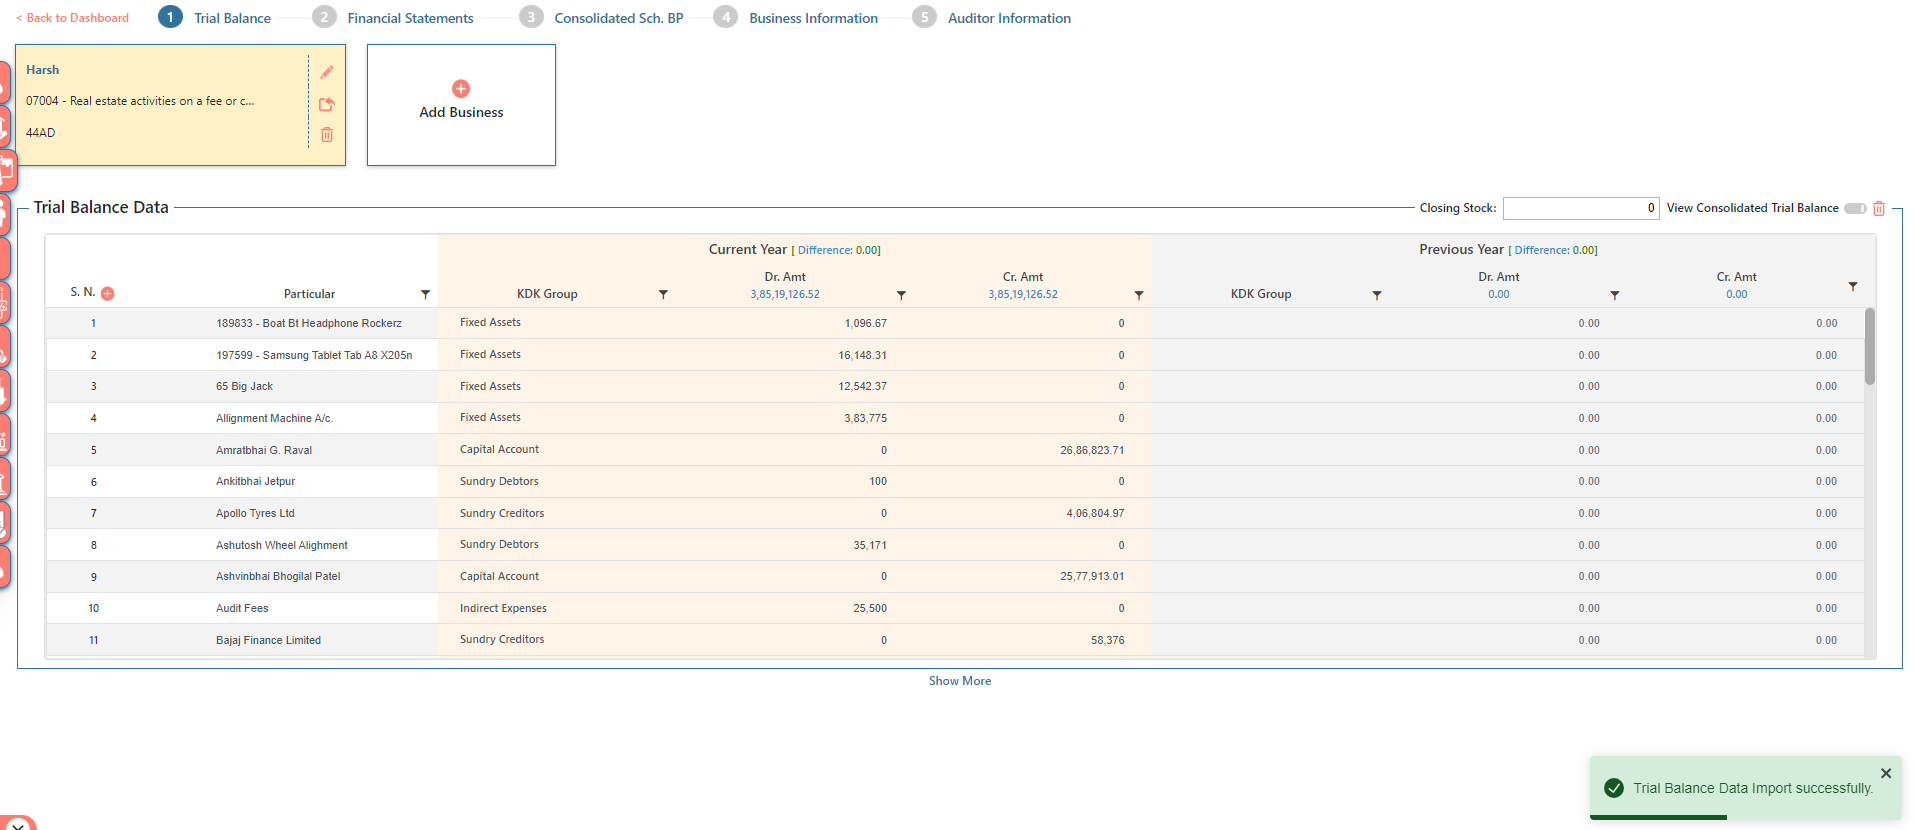The image size is (1914, 830).
Task: Click the export icon on Harsh business card
Action: [326, 104]
